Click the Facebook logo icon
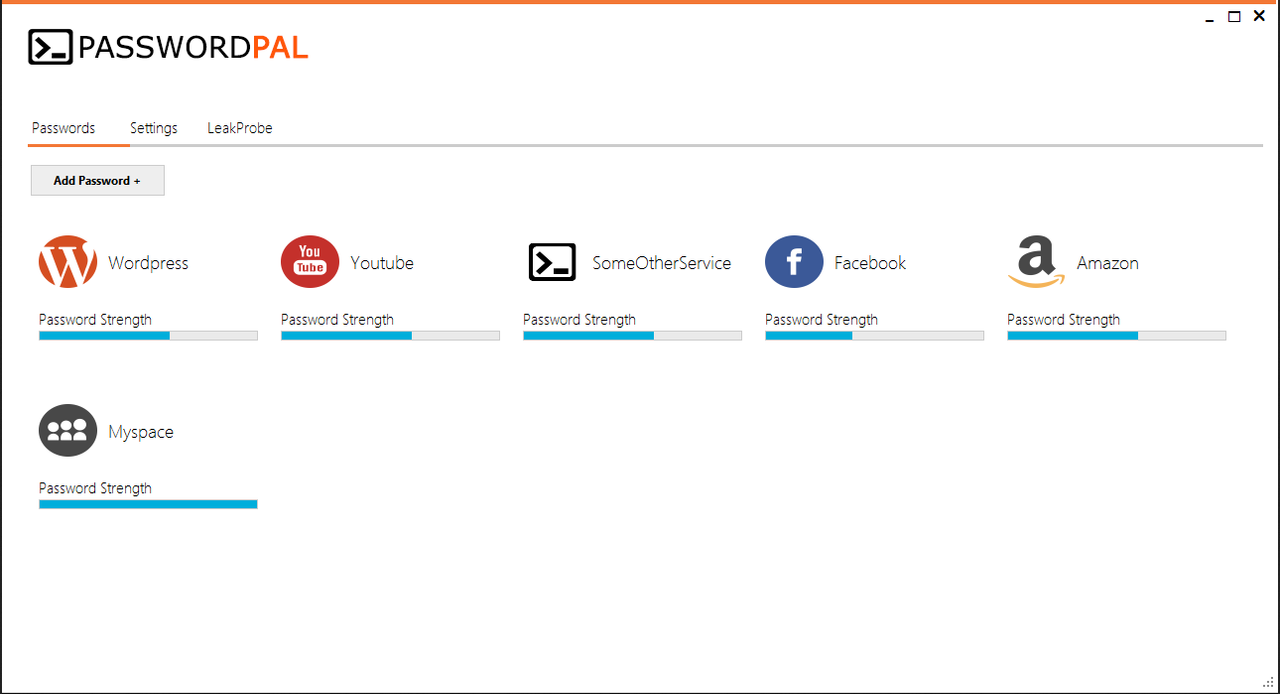The image size is (1280, 694). [x=794, y=262]
